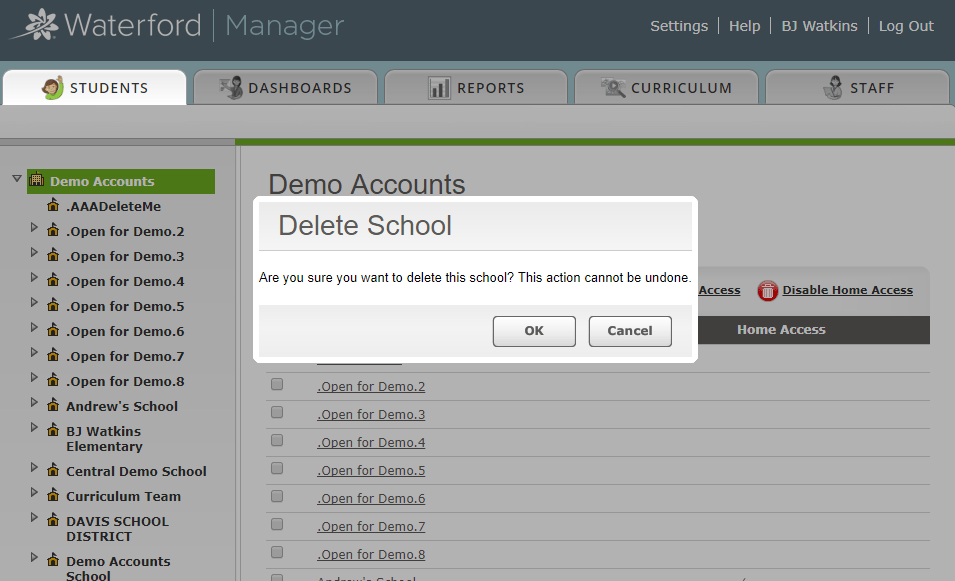Click the Demo Accounts building icon in tree
The height and width of the screenshot is (581, 955).
(37, 180)
